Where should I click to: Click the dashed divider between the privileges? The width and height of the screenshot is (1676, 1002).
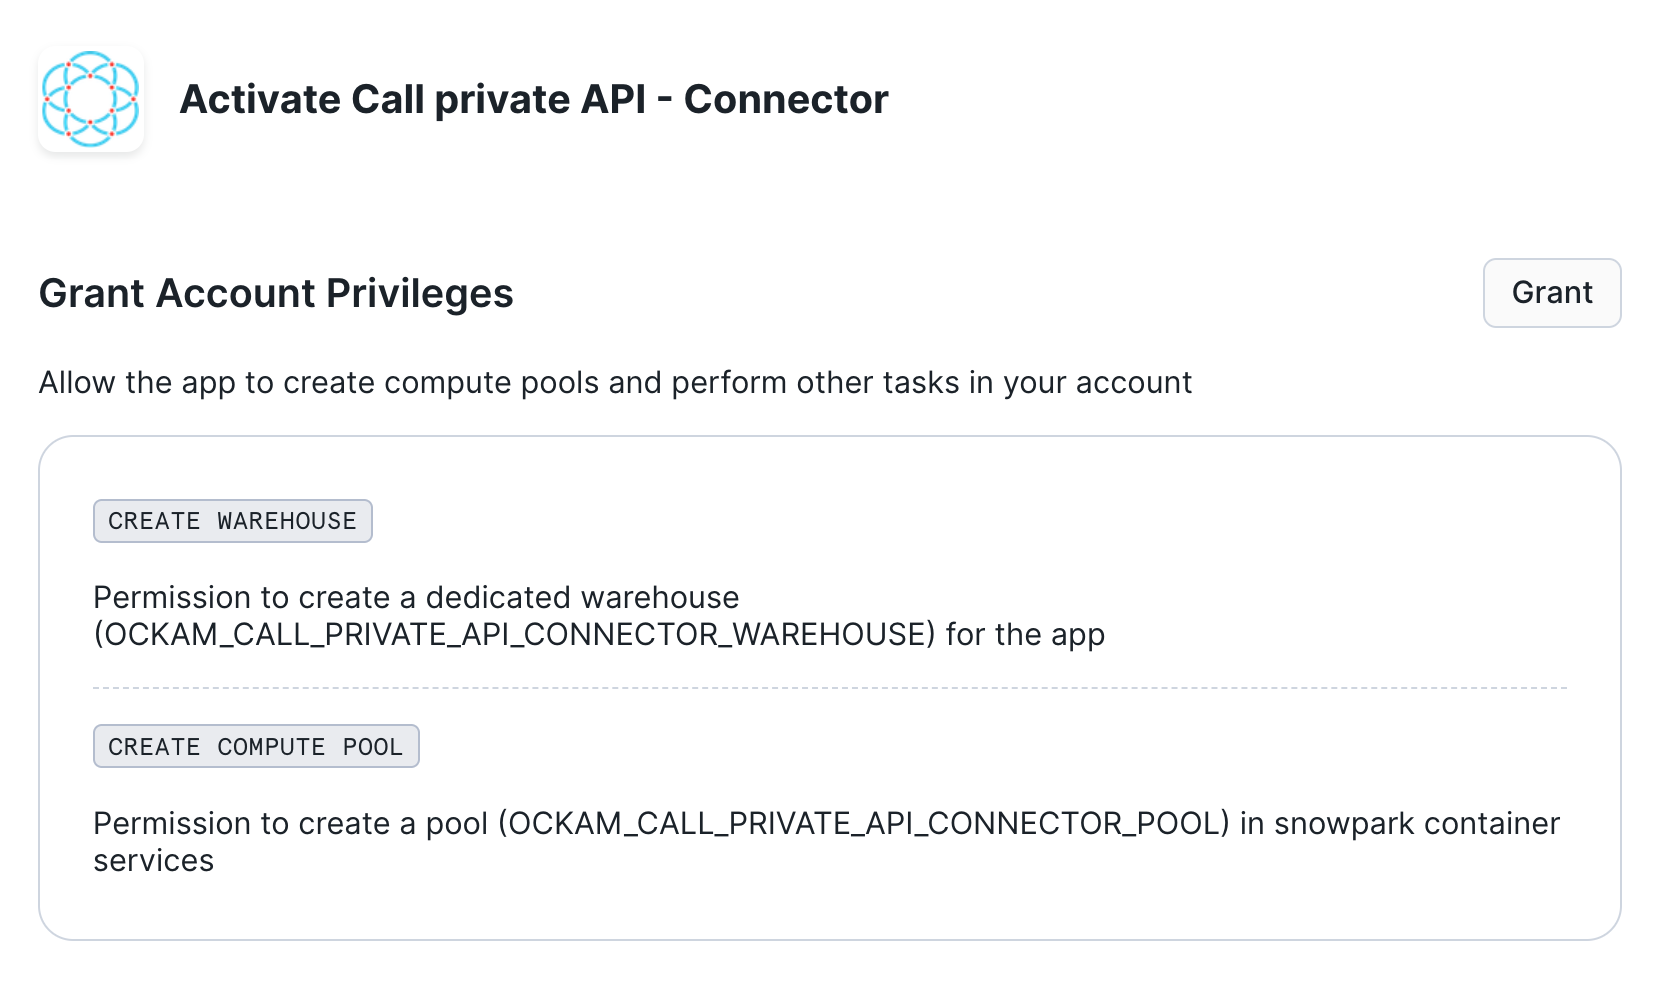[829, 688]
